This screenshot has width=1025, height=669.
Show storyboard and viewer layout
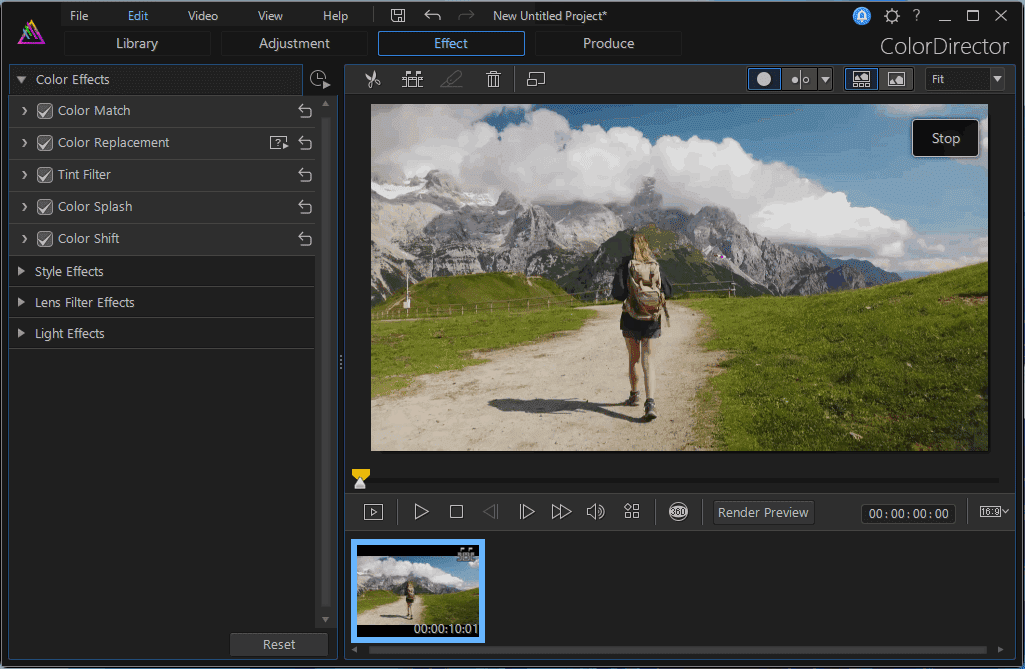pyautogui.click(x=862, y=79)
